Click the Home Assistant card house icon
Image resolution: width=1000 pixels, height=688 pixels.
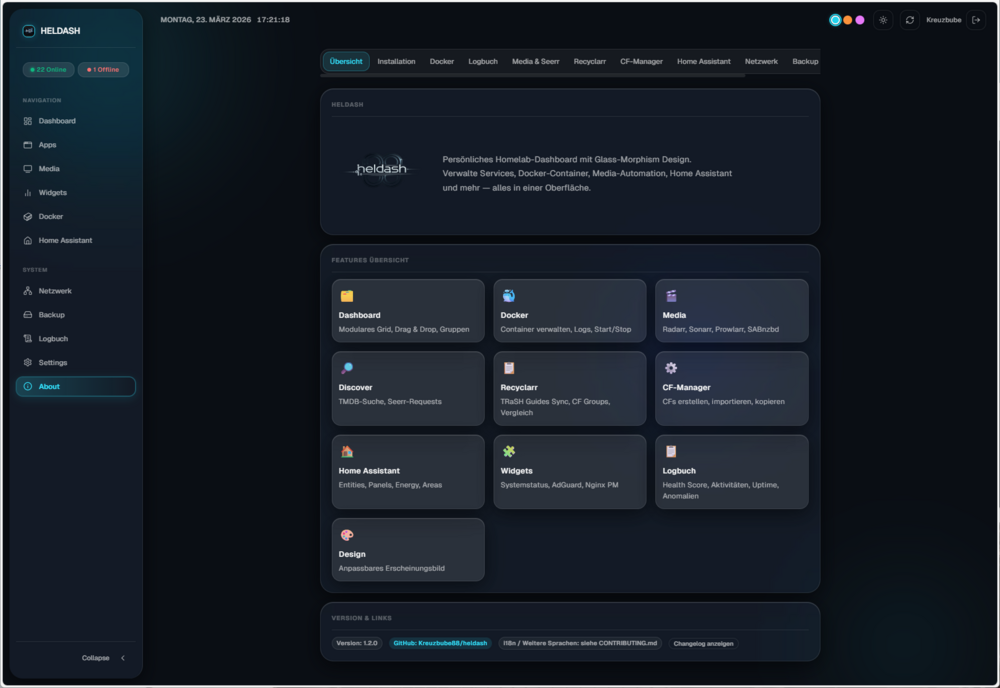[x=347, y=451]
